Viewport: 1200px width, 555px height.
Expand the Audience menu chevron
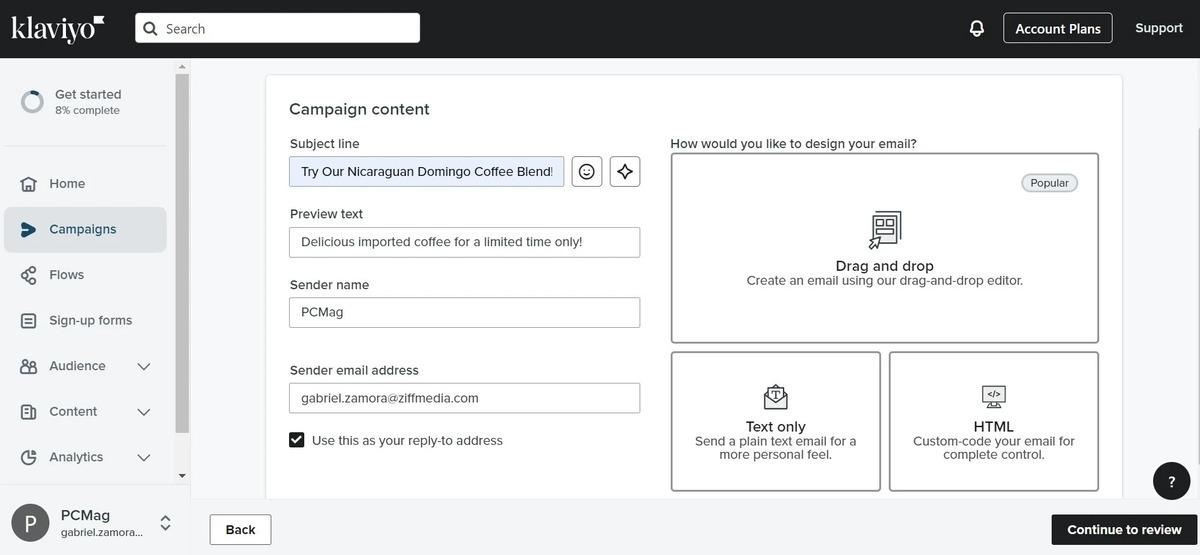pos(144,367)
